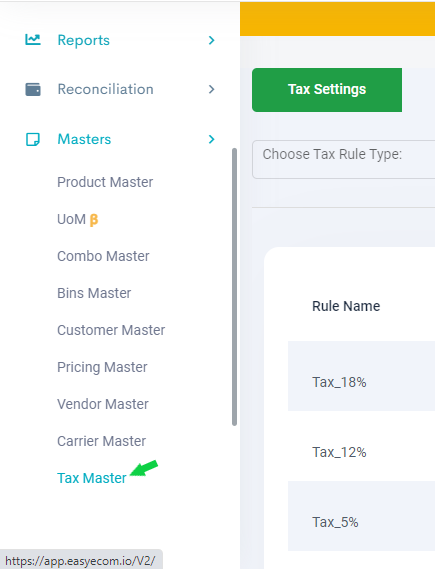This screenshot has width=435, height=569.
Task: Expand the Reports menu chevron
Action: coord(212,40)
